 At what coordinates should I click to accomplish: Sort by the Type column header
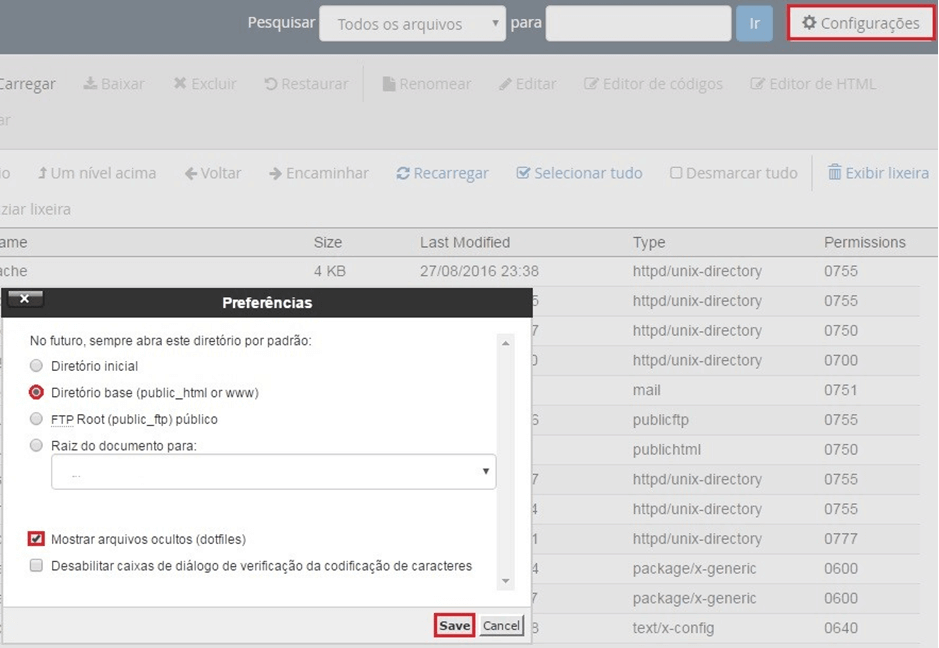point(649,243)
